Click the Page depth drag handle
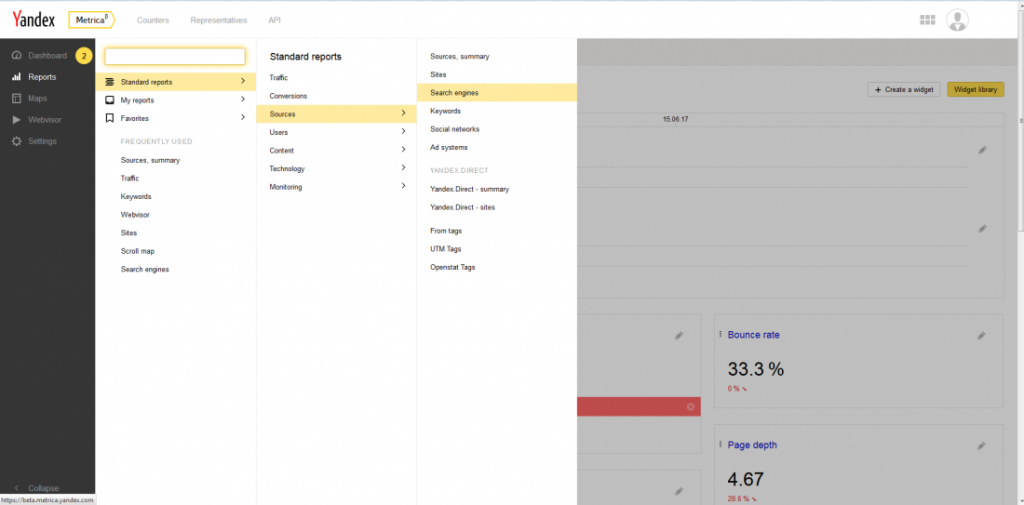Image resolution: width=1024 pixels, height=505 pixels. point(720,444)
